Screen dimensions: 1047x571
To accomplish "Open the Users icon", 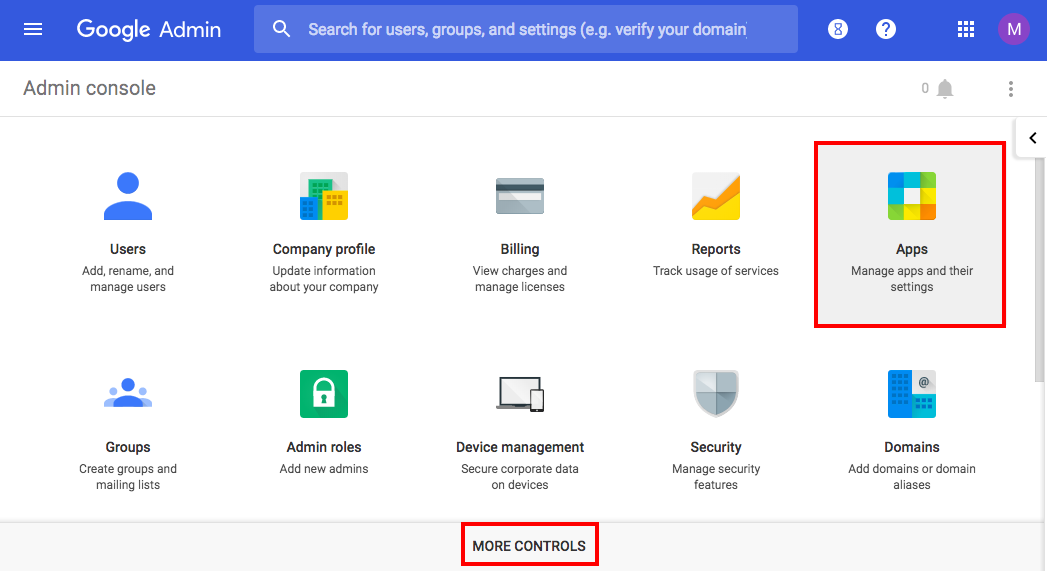I will 128,196.
